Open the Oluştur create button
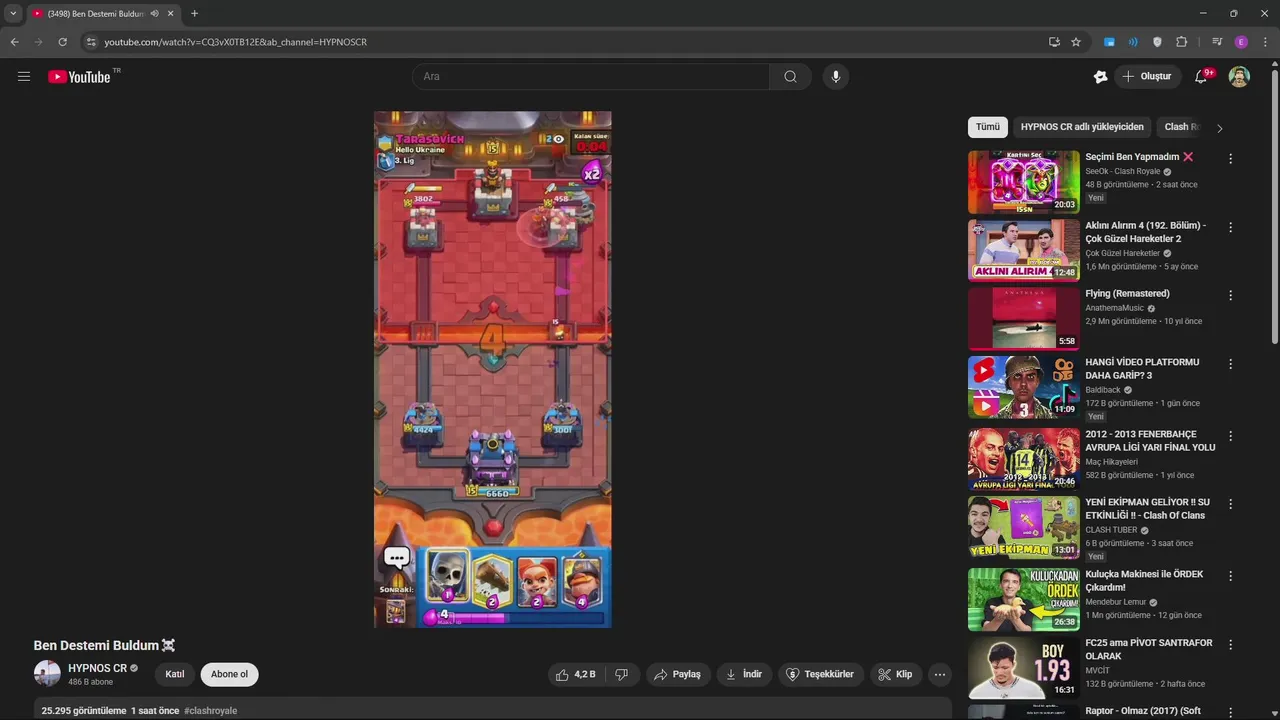1280x720 pixels. pyautogui.click(x=1147, y=77)
